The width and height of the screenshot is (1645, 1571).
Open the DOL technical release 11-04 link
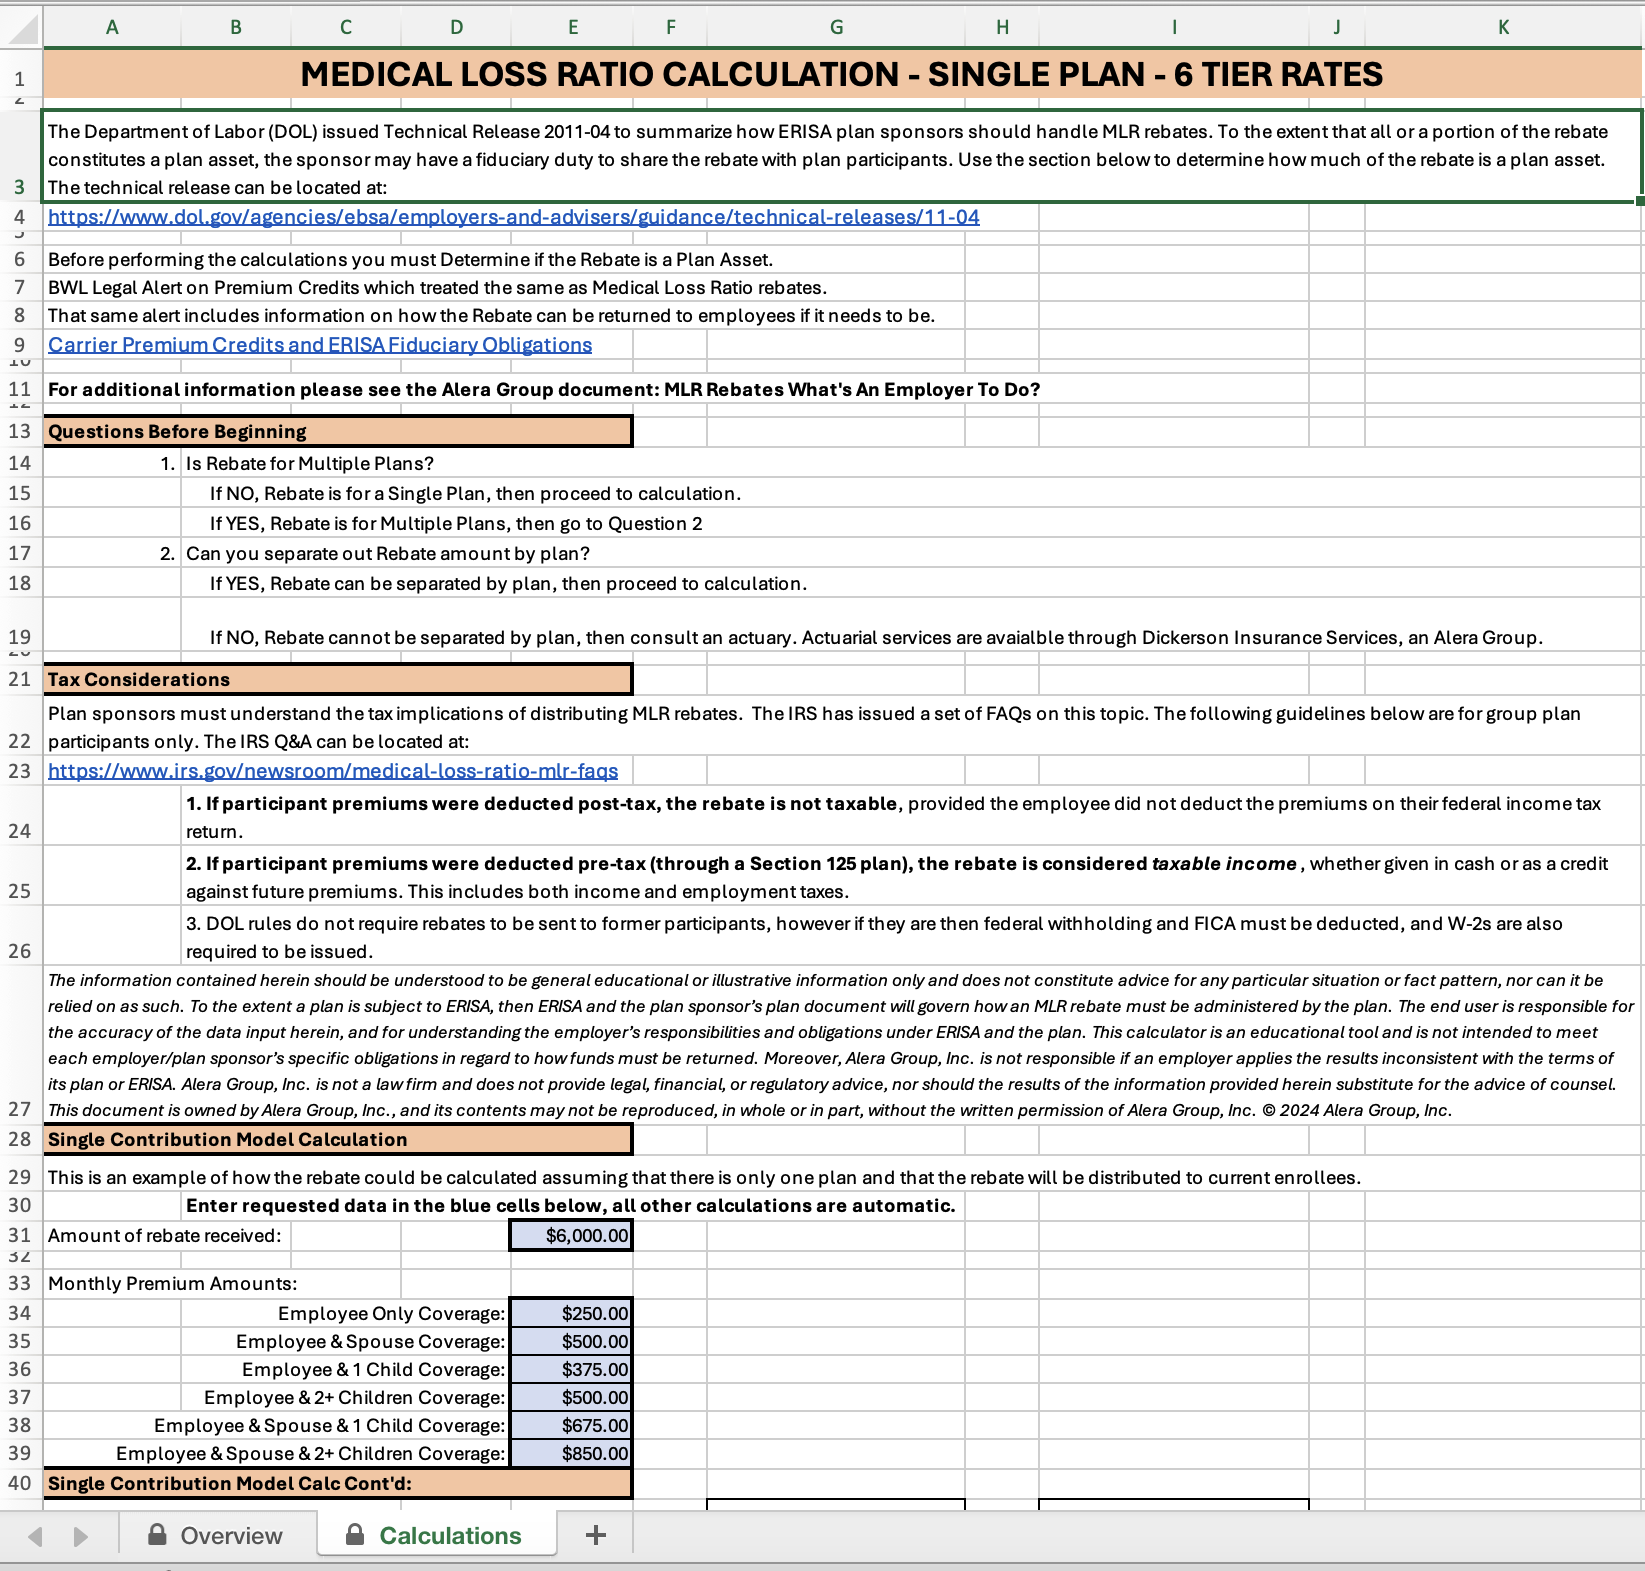point(514,217)
